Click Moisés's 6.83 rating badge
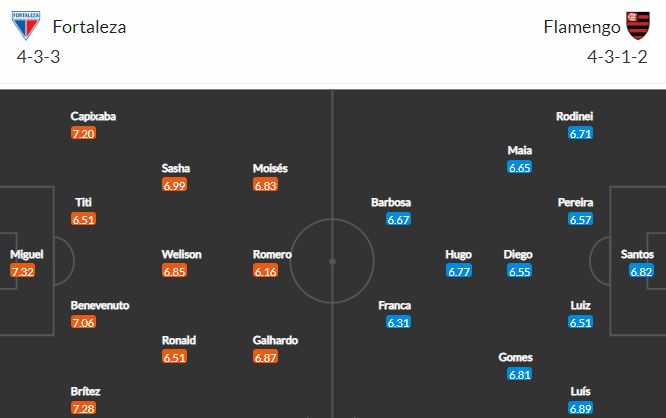 tap(265, 185)
